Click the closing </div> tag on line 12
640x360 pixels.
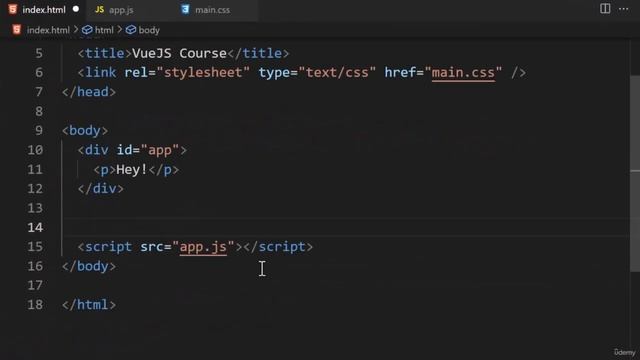click(x=100, y=189)
